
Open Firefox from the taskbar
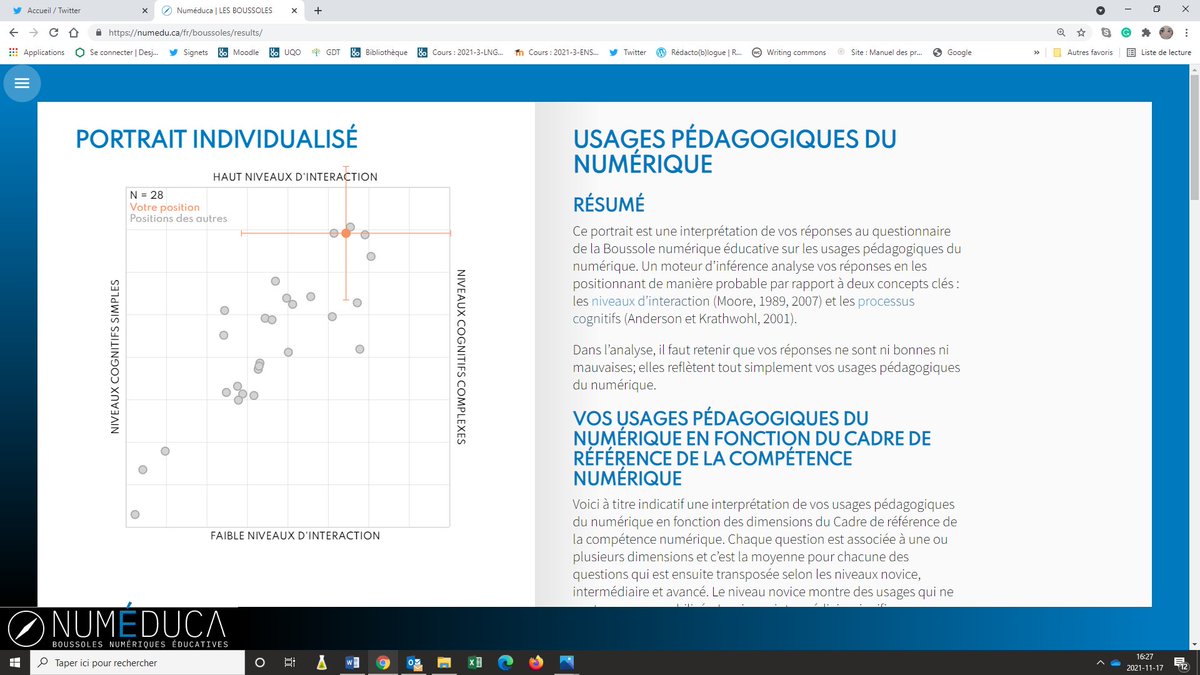click(x=536, y=662)
